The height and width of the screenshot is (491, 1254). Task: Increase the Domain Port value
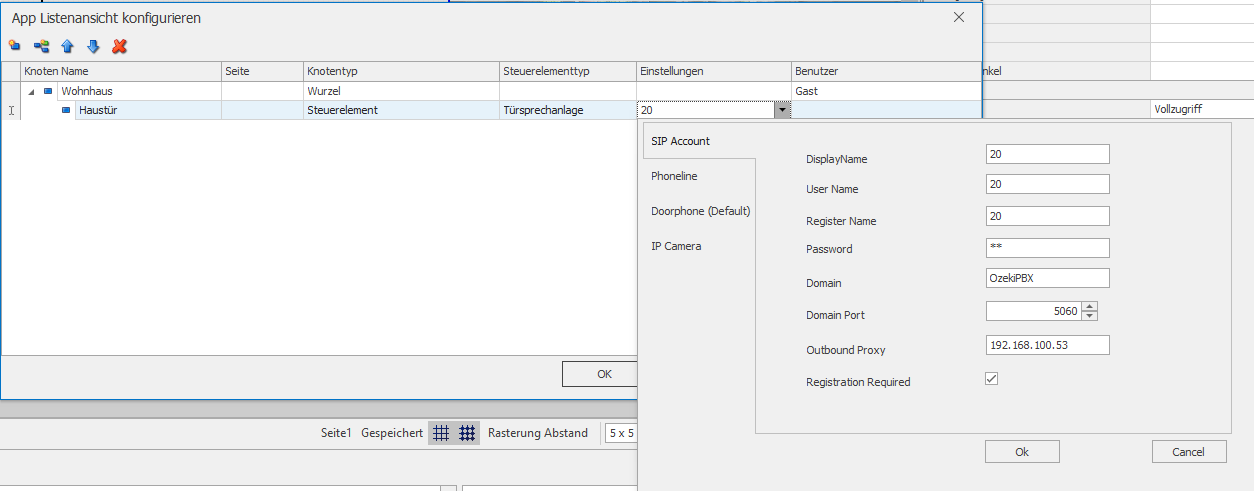pyautogui.click(x=1090, y=306)
